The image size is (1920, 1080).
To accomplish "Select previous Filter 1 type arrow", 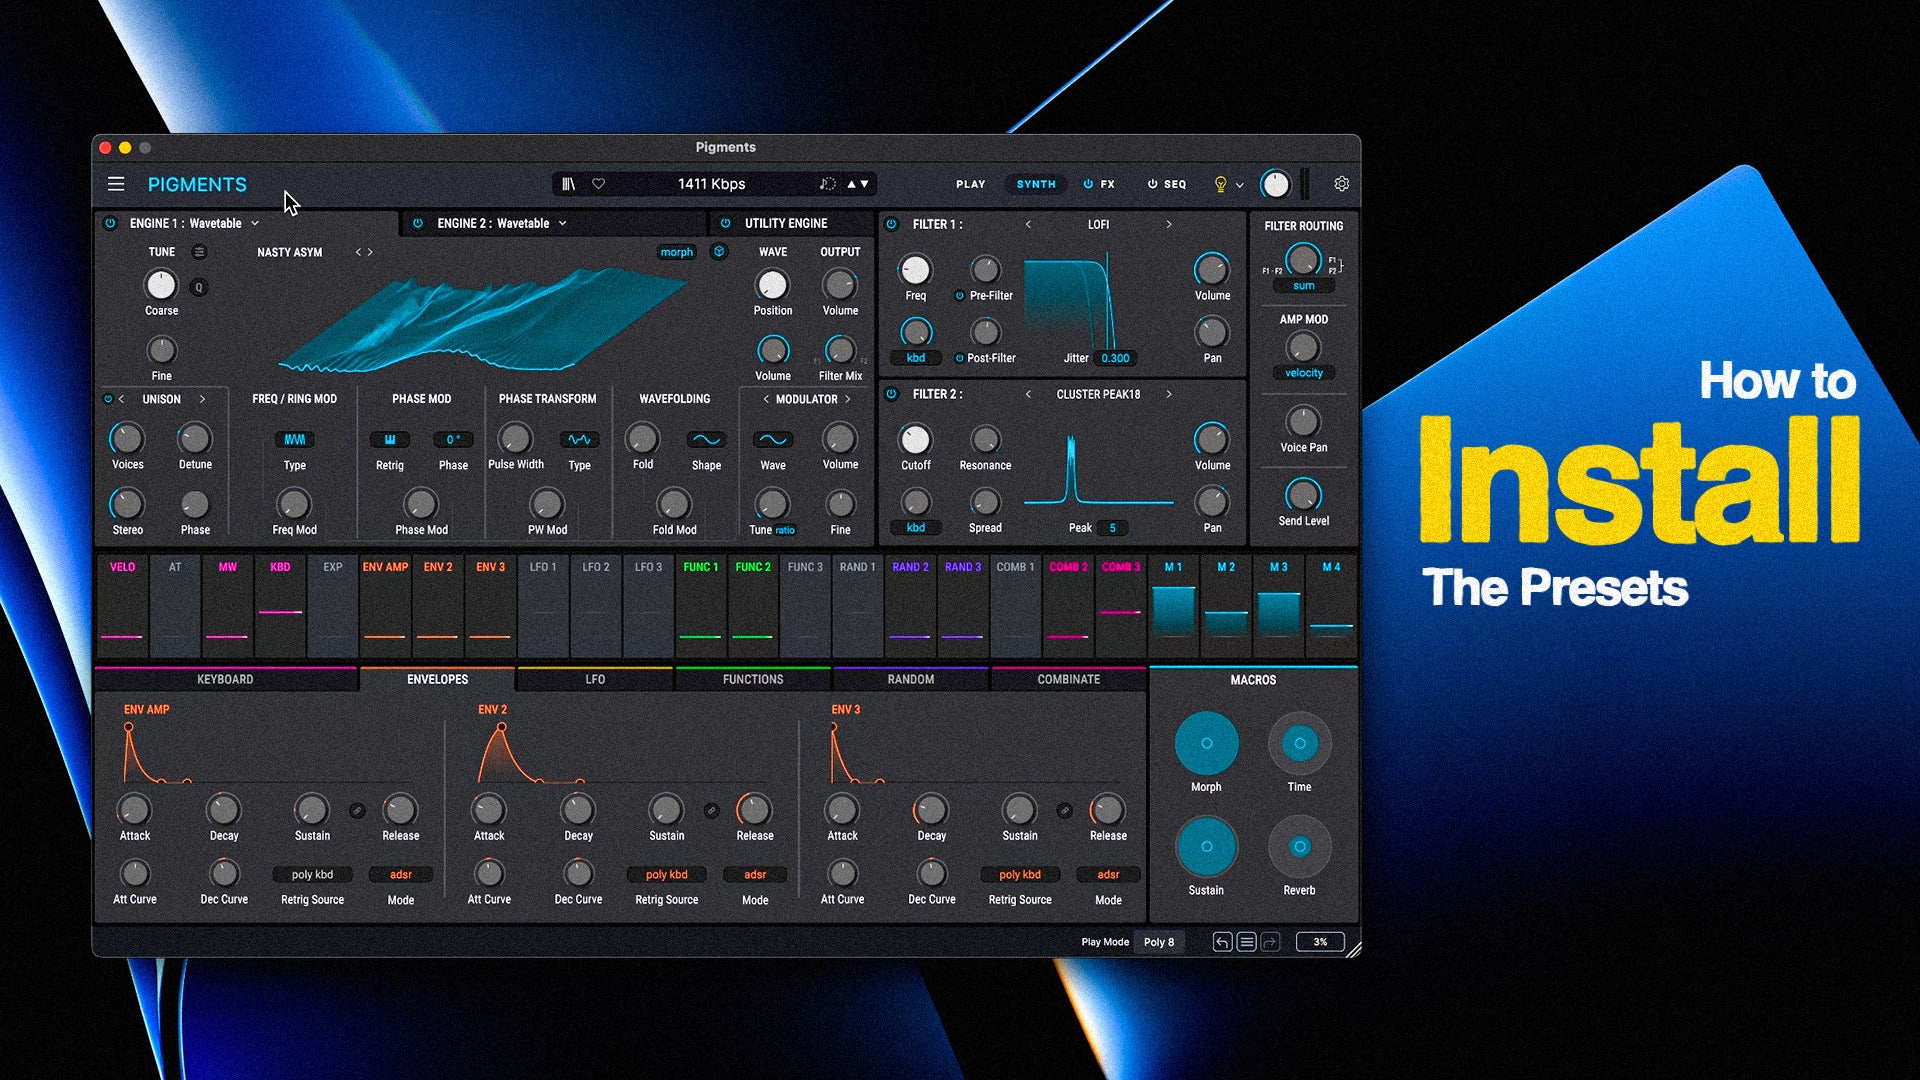I will pos(1028,224).
